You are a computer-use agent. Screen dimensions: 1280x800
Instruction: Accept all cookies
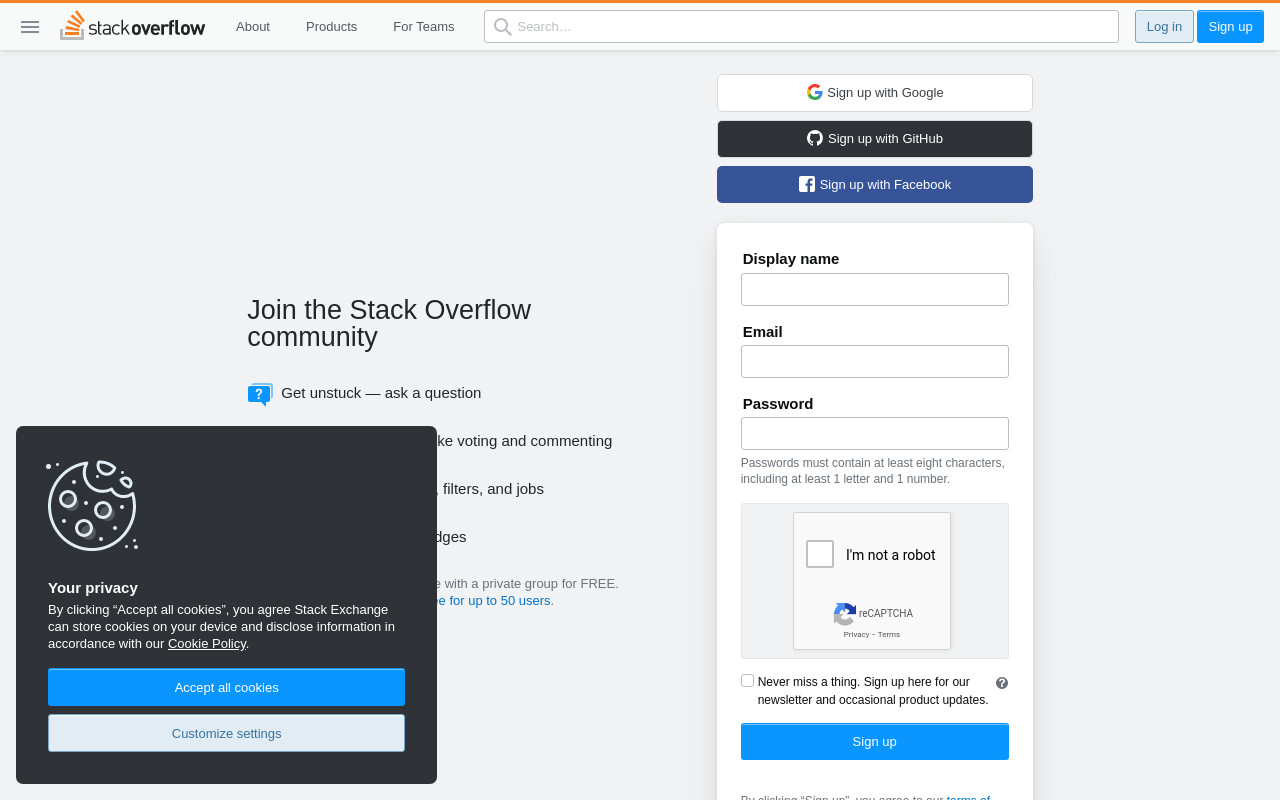pyautogui.click(x=226, y=687)
